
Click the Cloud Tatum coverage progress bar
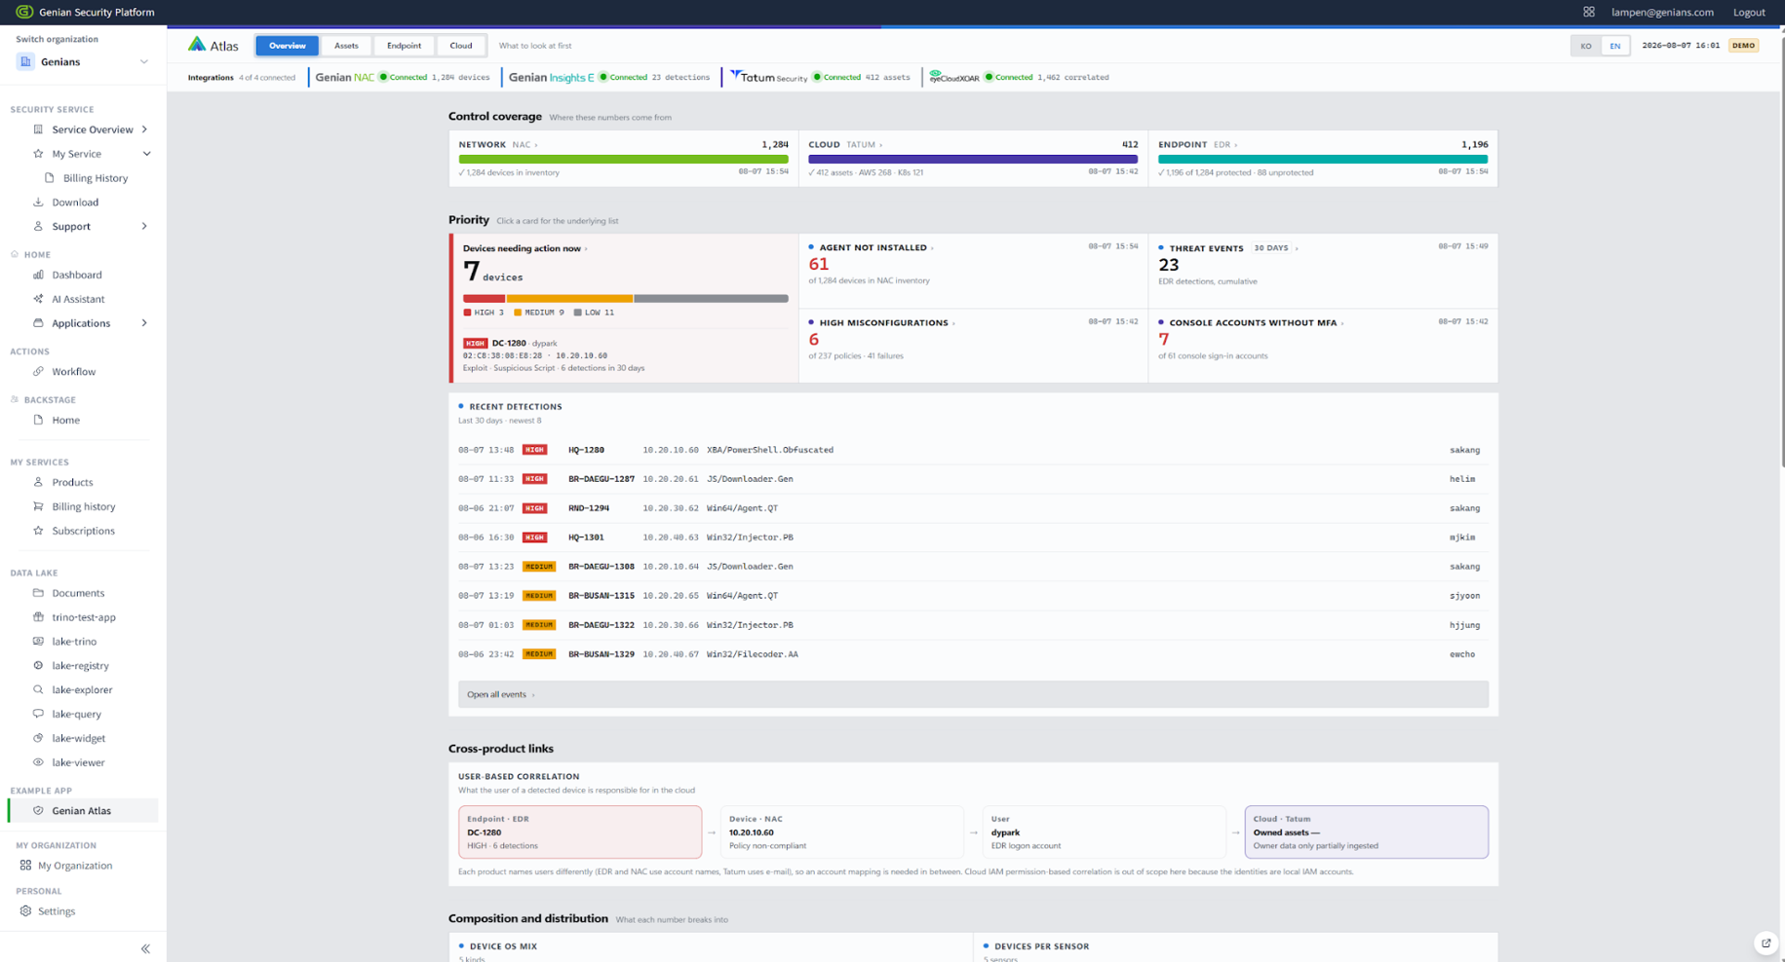973,159
